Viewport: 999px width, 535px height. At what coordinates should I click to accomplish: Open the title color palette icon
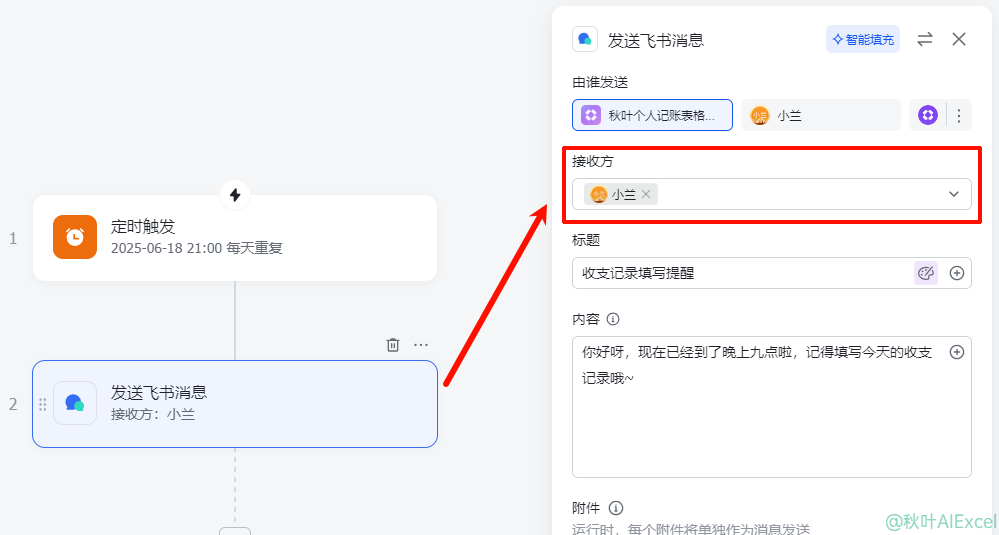point(926,273)
